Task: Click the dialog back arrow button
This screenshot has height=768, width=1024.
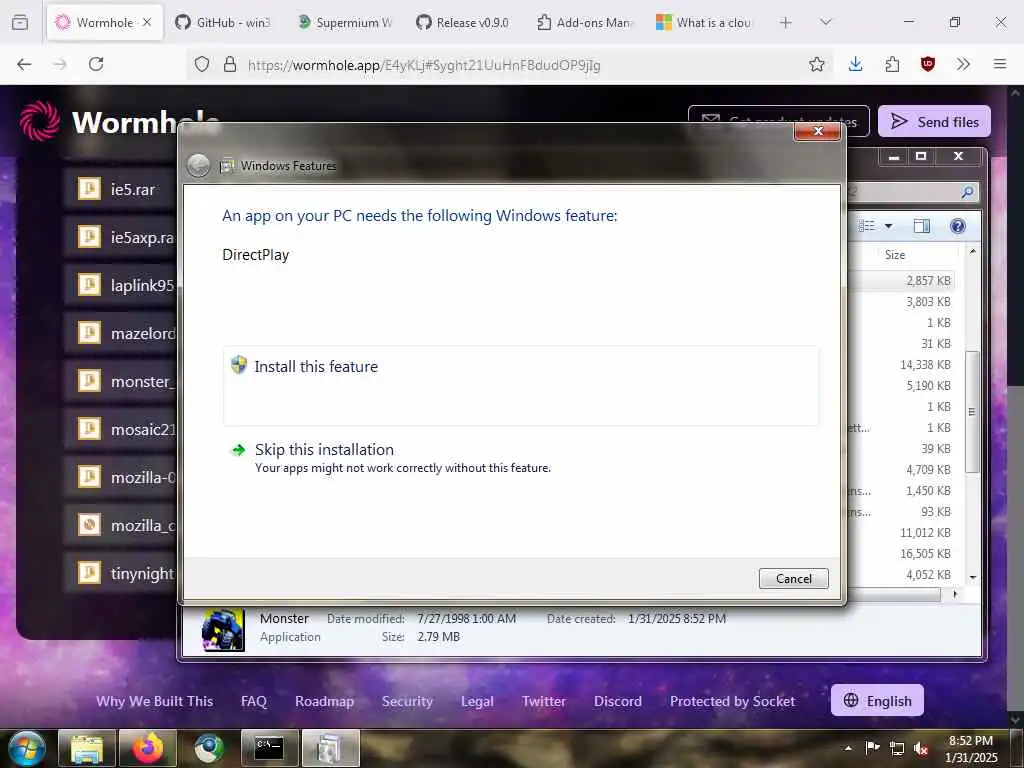Action: click(x=199, y=166)
